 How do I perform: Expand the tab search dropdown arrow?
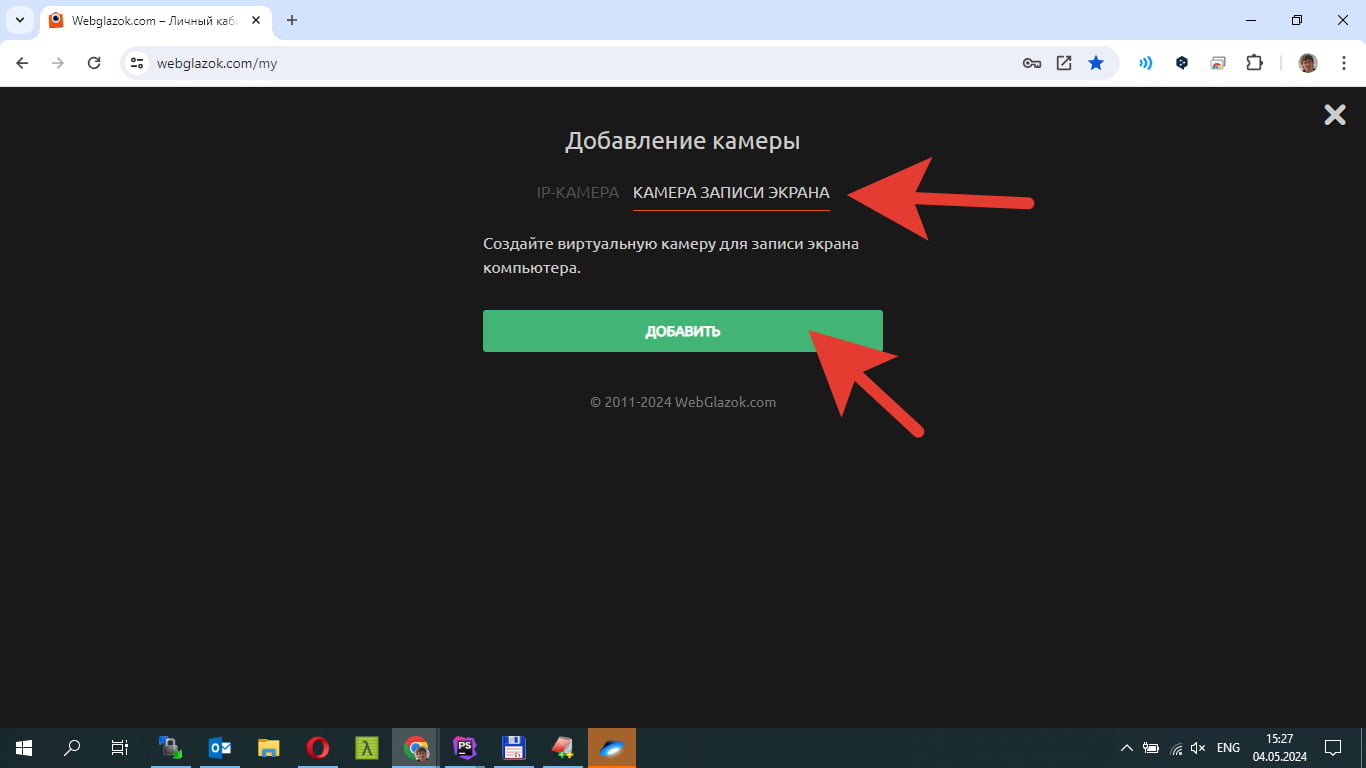(19, 20)
